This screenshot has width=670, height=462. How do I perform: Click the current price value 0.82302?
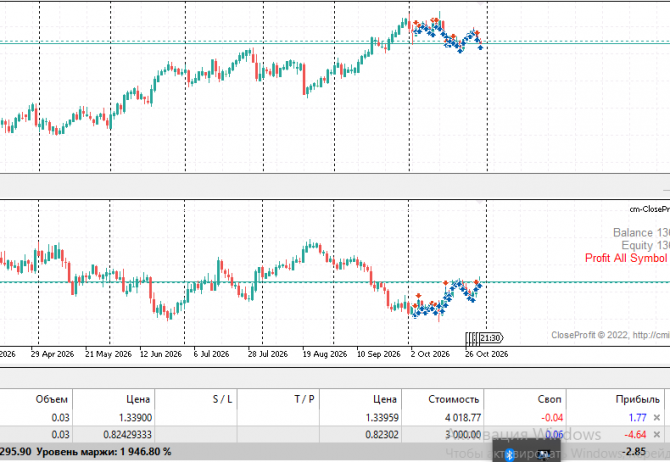382,435
